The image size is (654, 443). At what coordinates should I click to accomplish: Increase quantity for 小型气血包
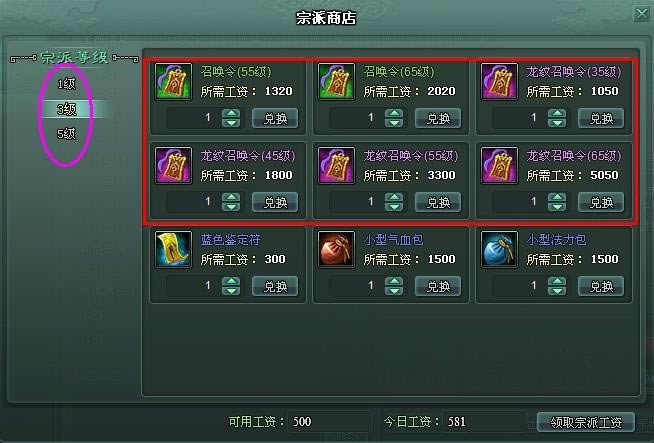(394, 281)
